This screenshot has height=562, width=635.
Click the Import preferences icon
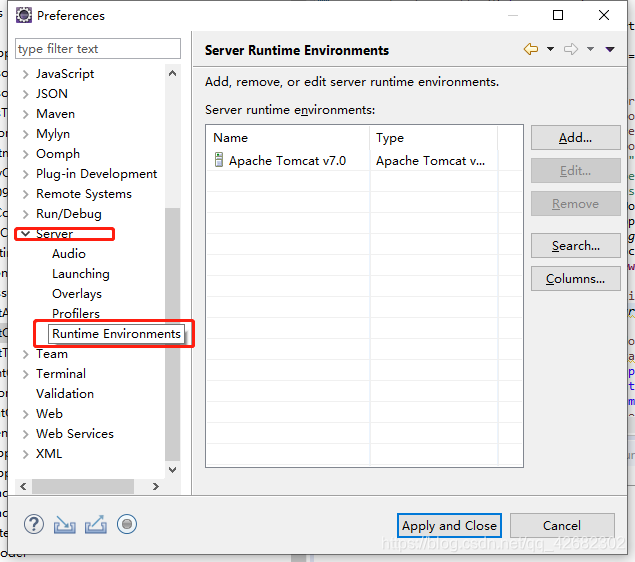[x=65, y=525]
